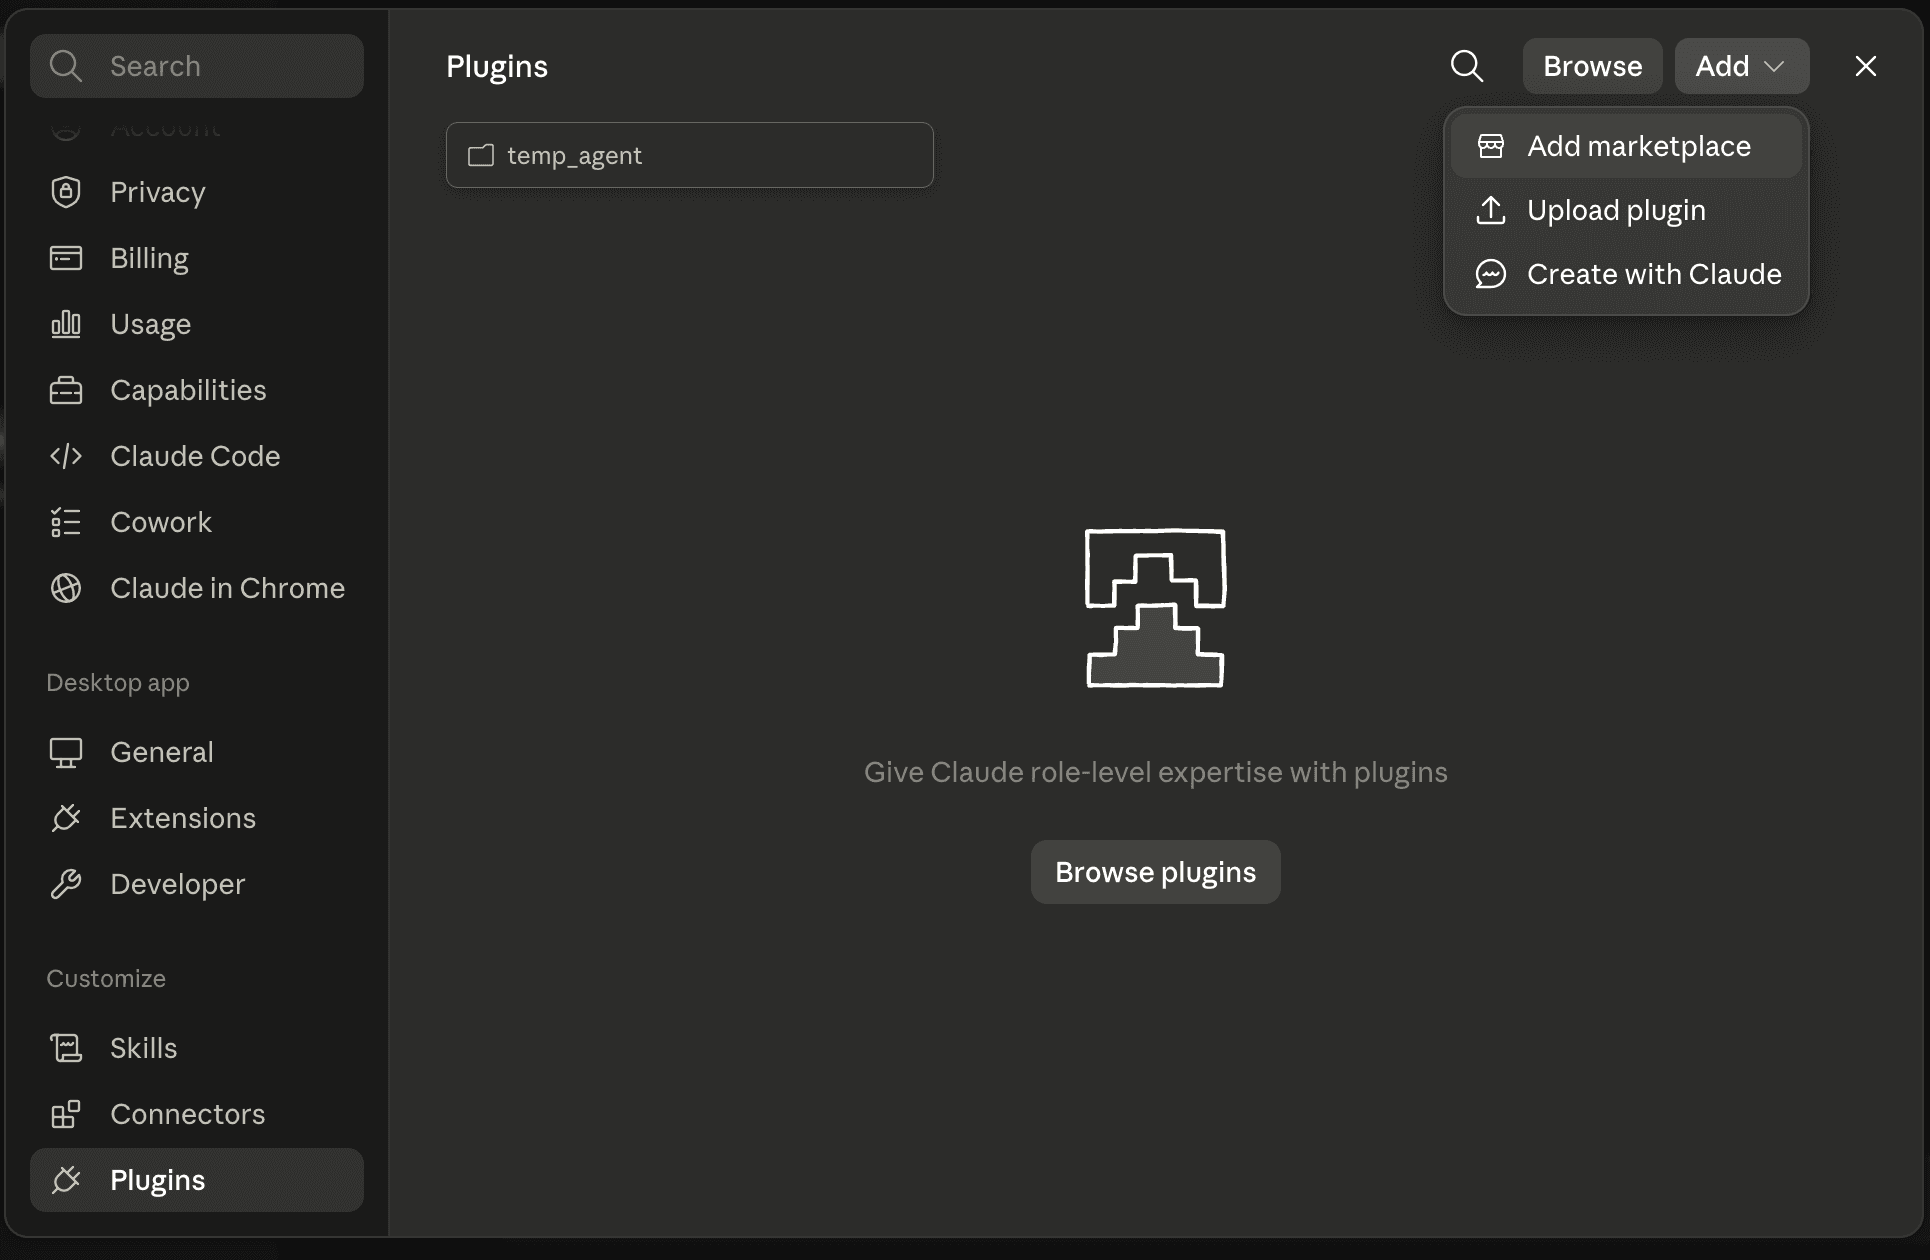1930x1260 pixels.
Task: Open Connectors customization page
Action: tap(197, 1114)
